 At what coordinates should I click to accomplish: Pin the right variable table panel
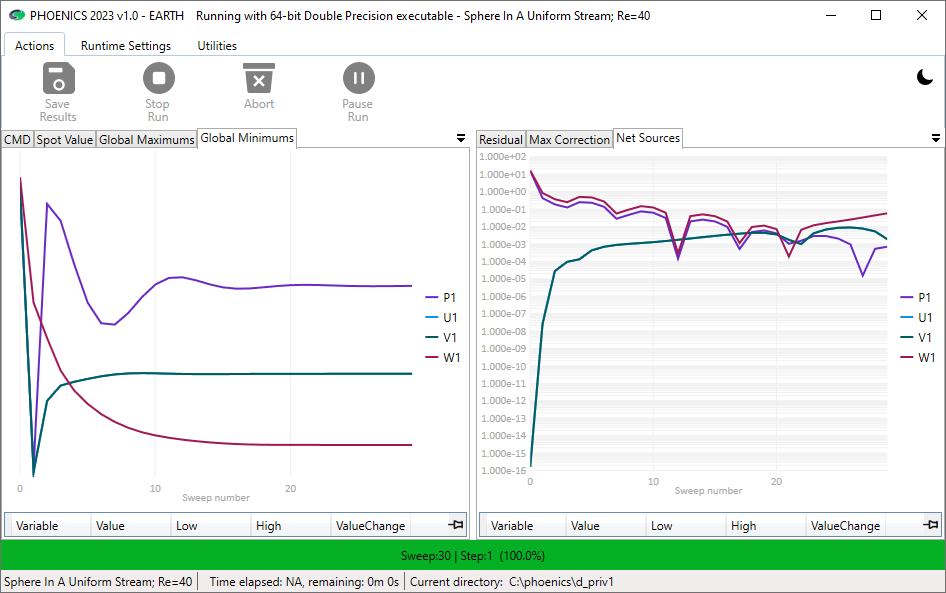tap(931, 525)
